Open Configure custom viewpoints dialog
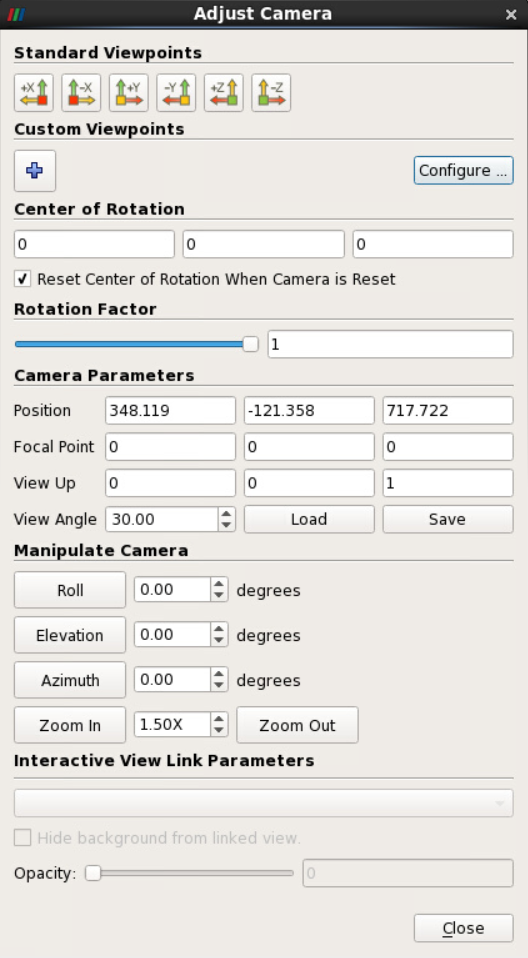This screenshot has width=528, height=958. 463,170
